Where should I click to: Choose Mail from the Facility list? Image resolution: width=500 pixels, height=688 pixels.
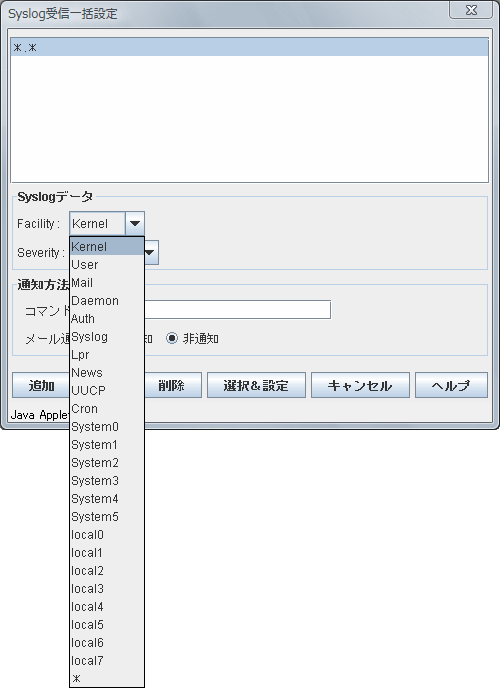point(107,283)
